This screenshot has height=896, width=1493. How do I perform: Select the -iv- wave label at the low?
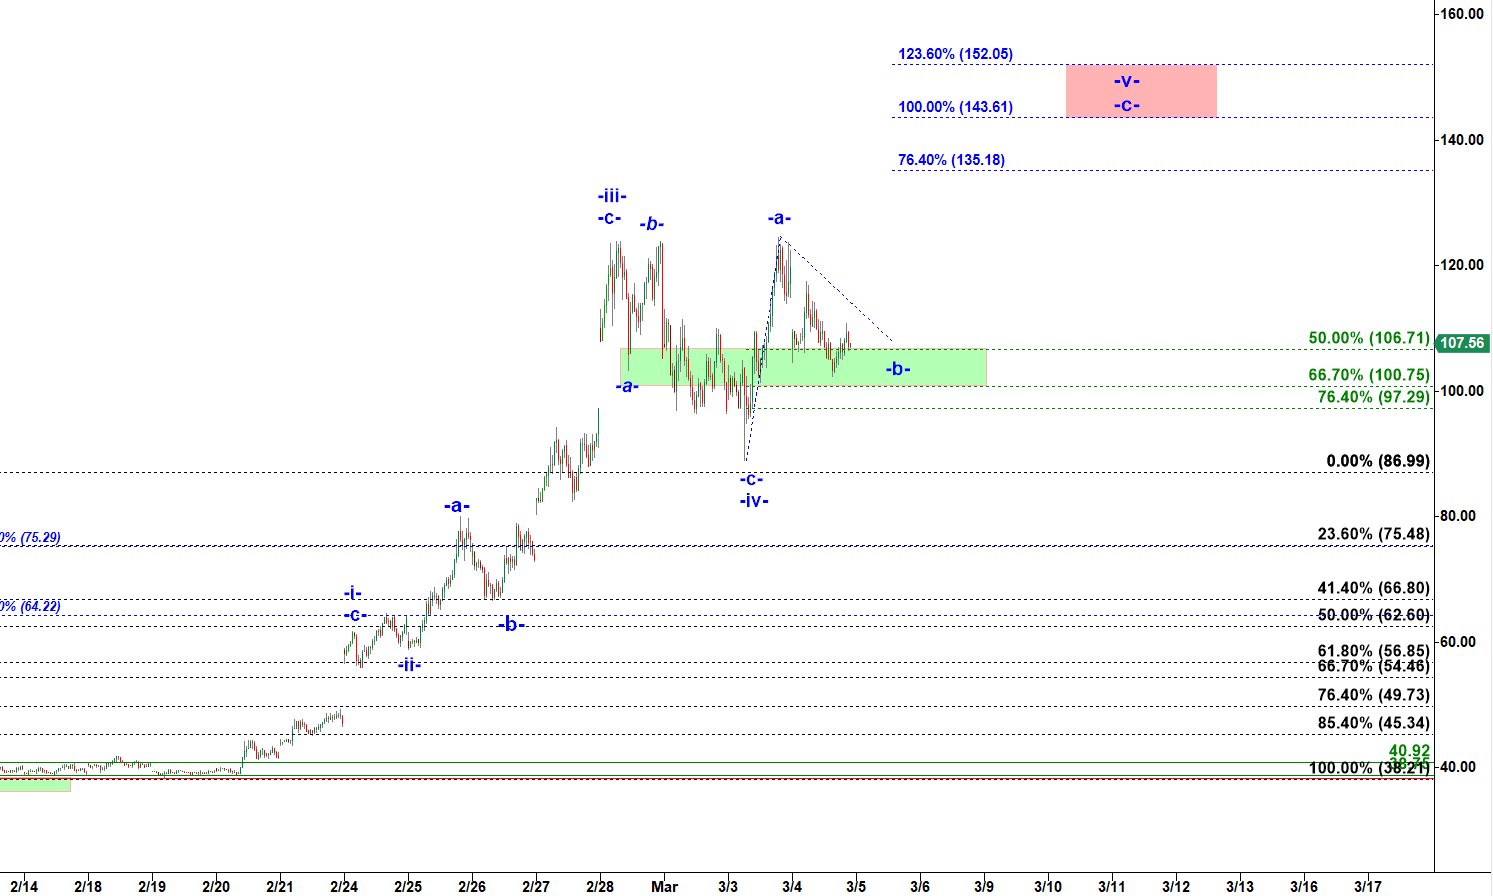point(754,500)
